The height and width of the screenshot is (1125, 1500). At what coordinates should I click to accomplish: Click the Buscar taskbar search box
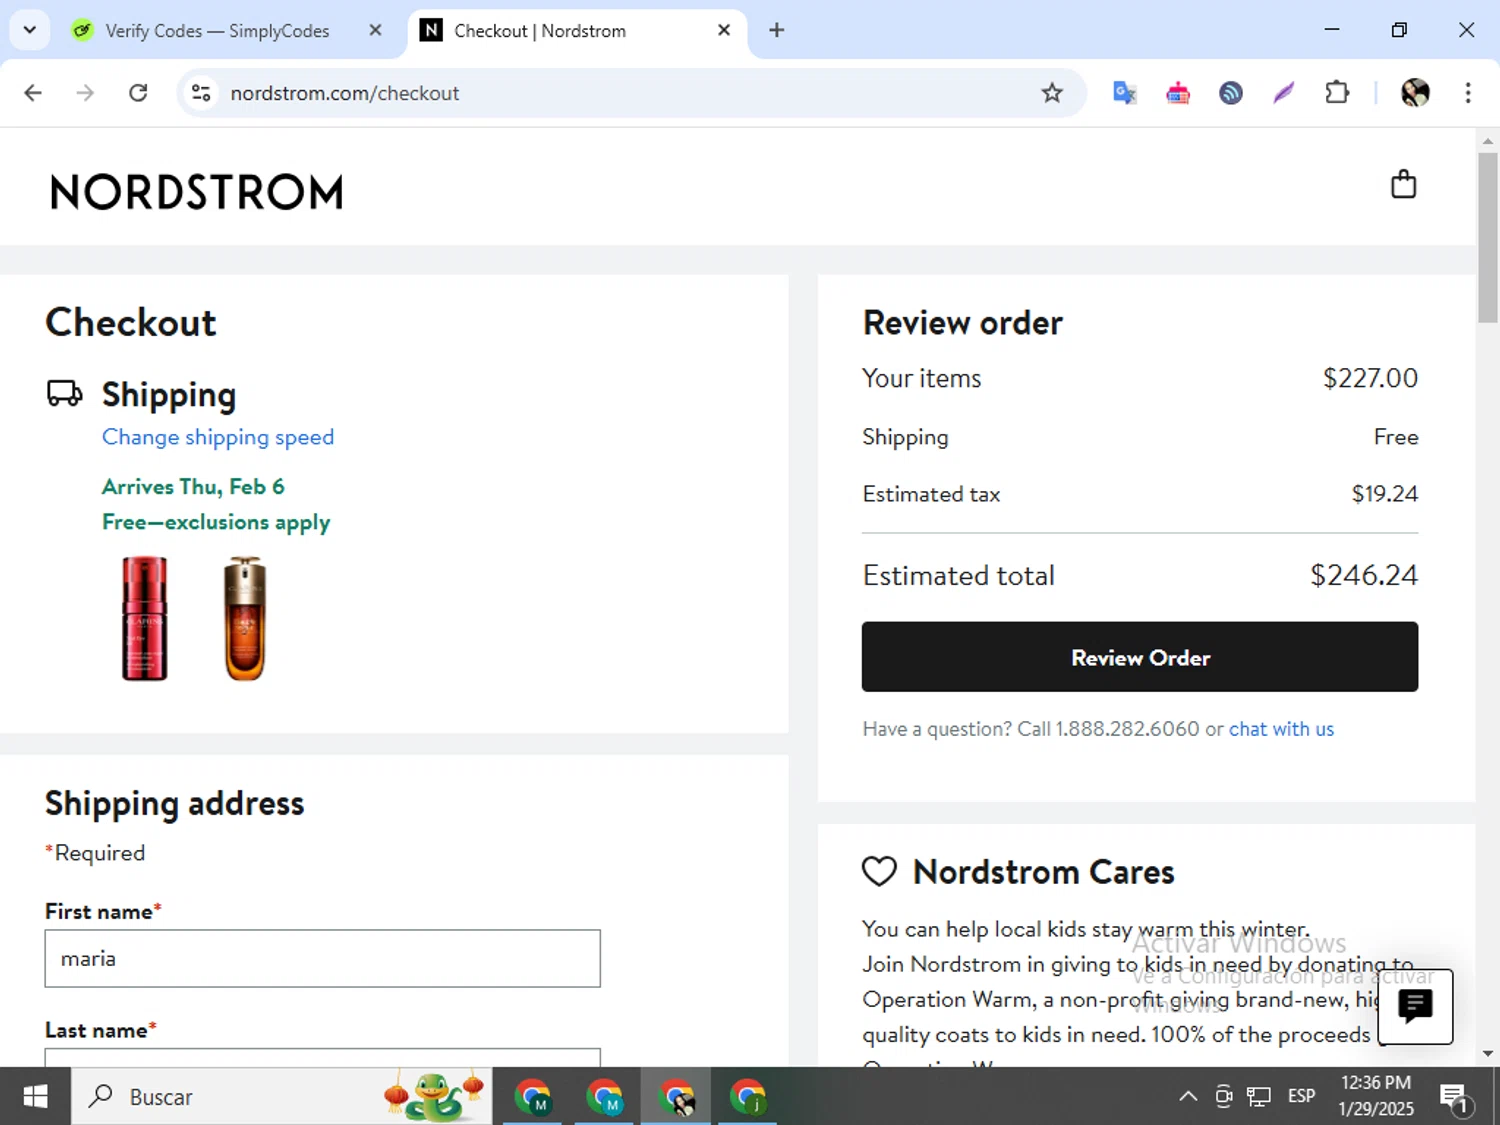(282, 1096)
